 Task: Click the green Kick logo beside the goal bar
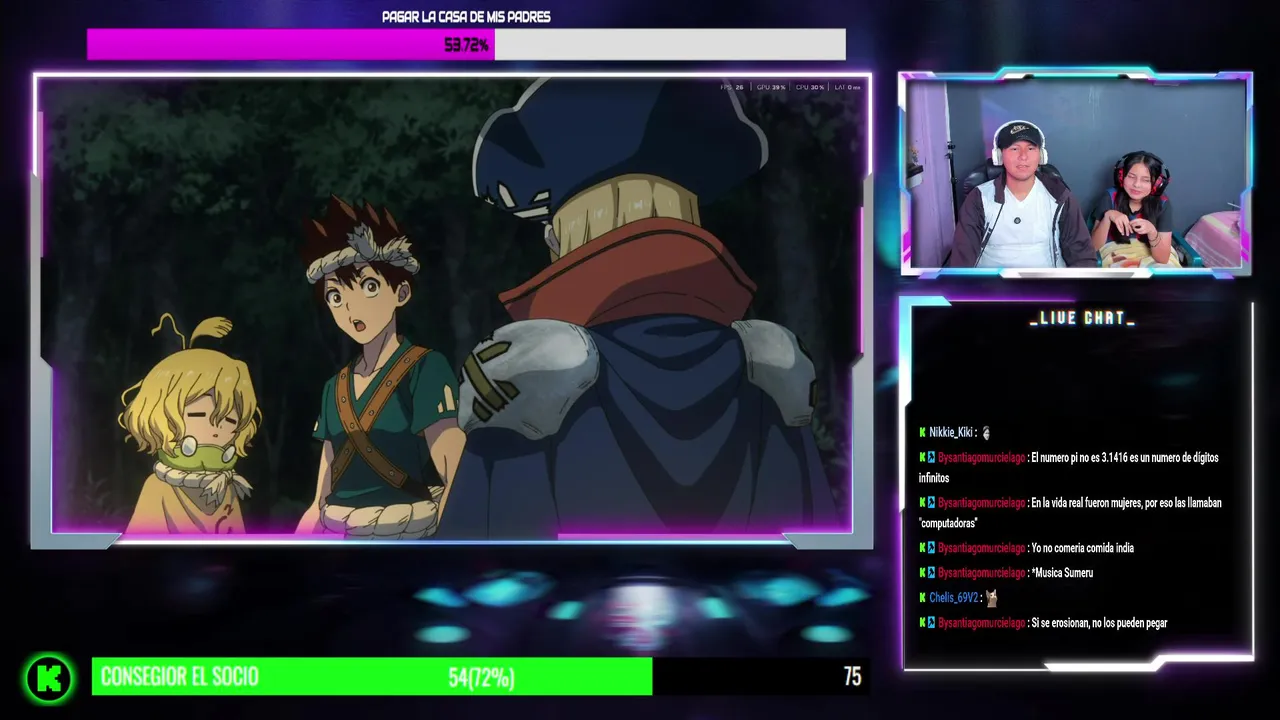click(48, 678)
